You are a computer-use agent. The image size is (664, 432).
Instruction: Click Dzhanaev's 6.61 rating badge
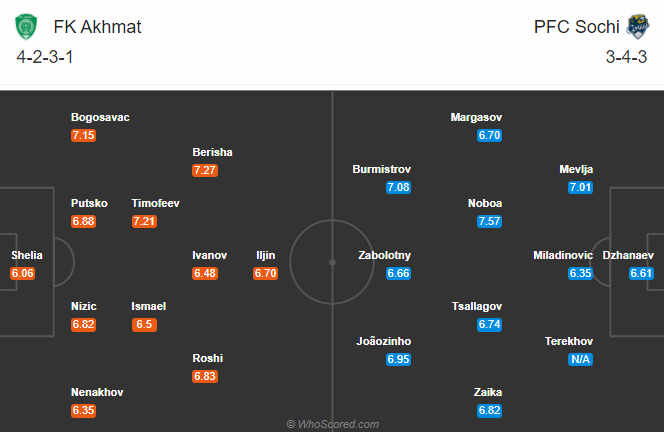641,273
